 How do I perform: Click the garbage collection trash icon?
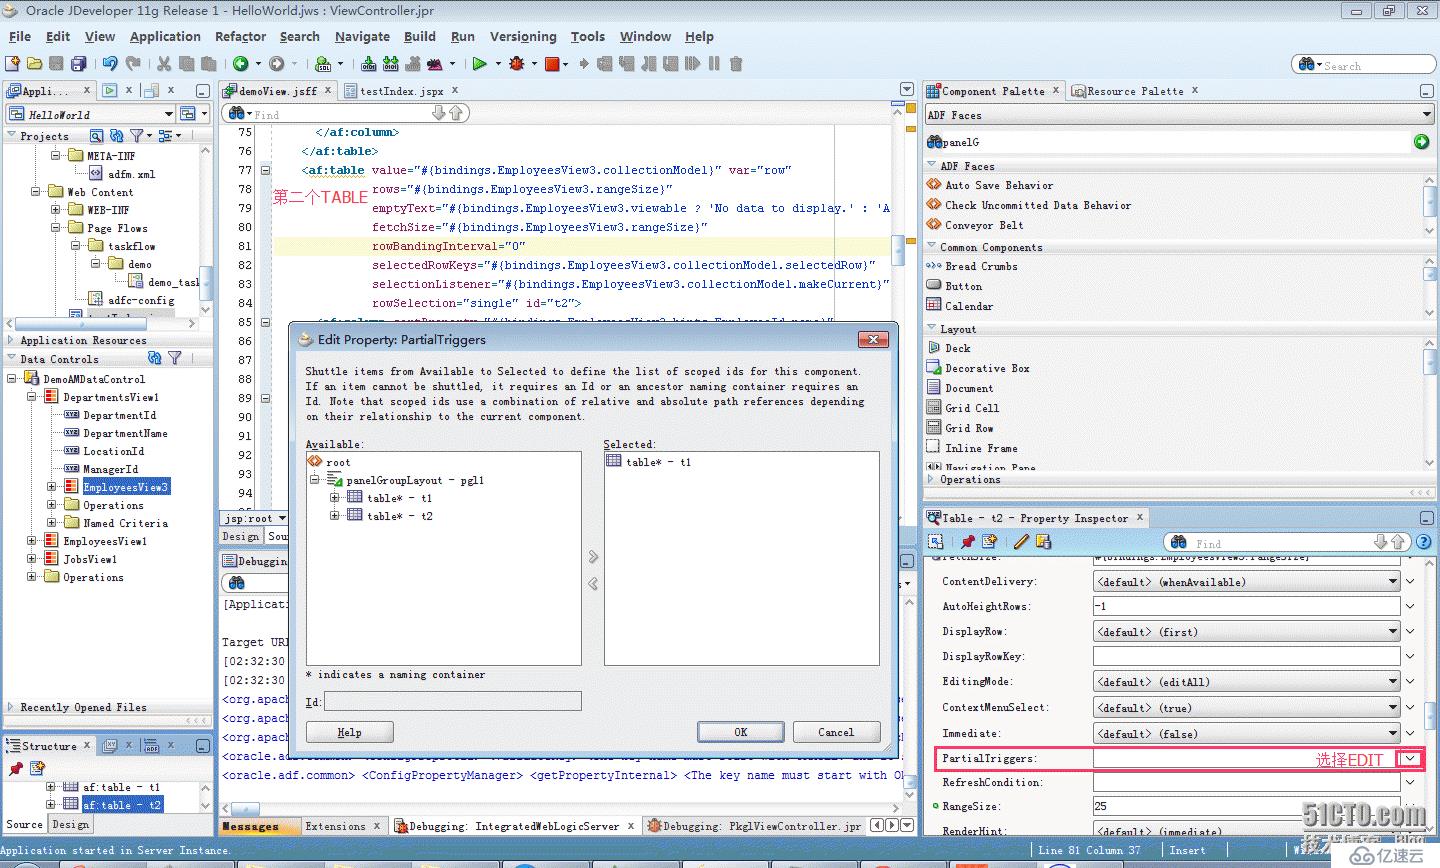point(736,63)
